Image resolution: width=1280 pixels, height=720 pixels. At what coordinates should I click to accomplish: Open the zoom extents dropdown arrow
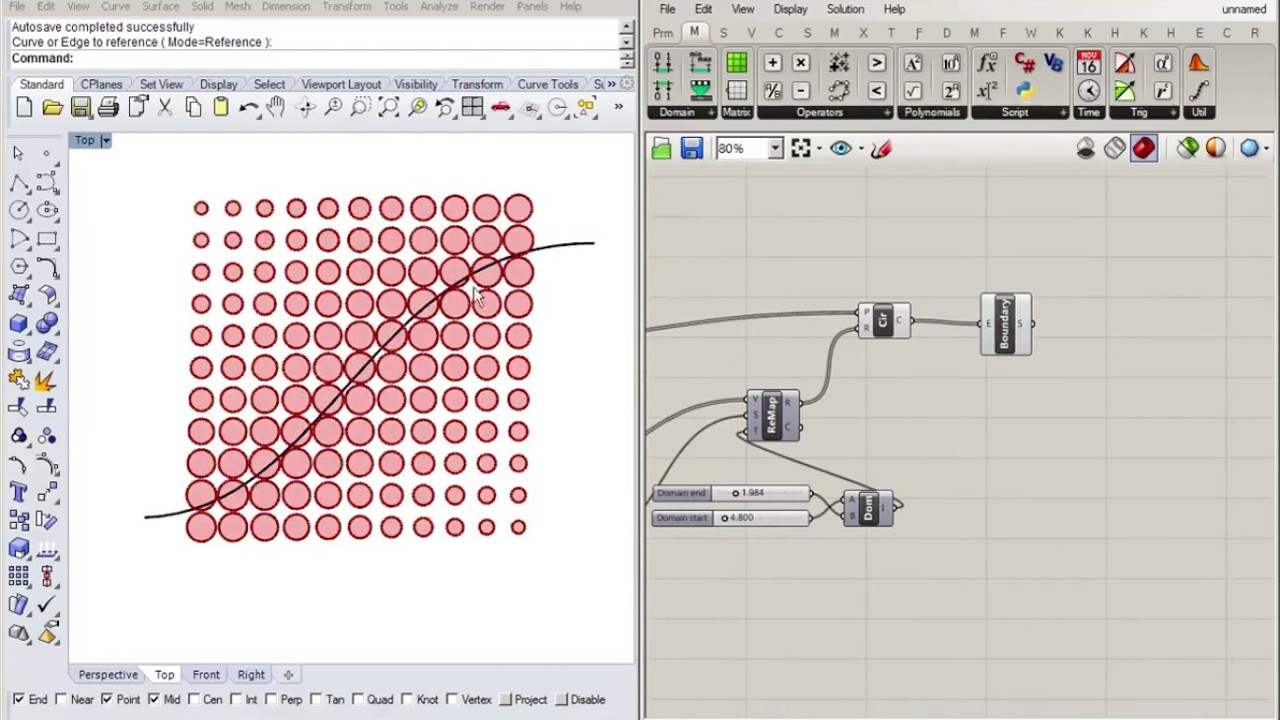[819, 149]
